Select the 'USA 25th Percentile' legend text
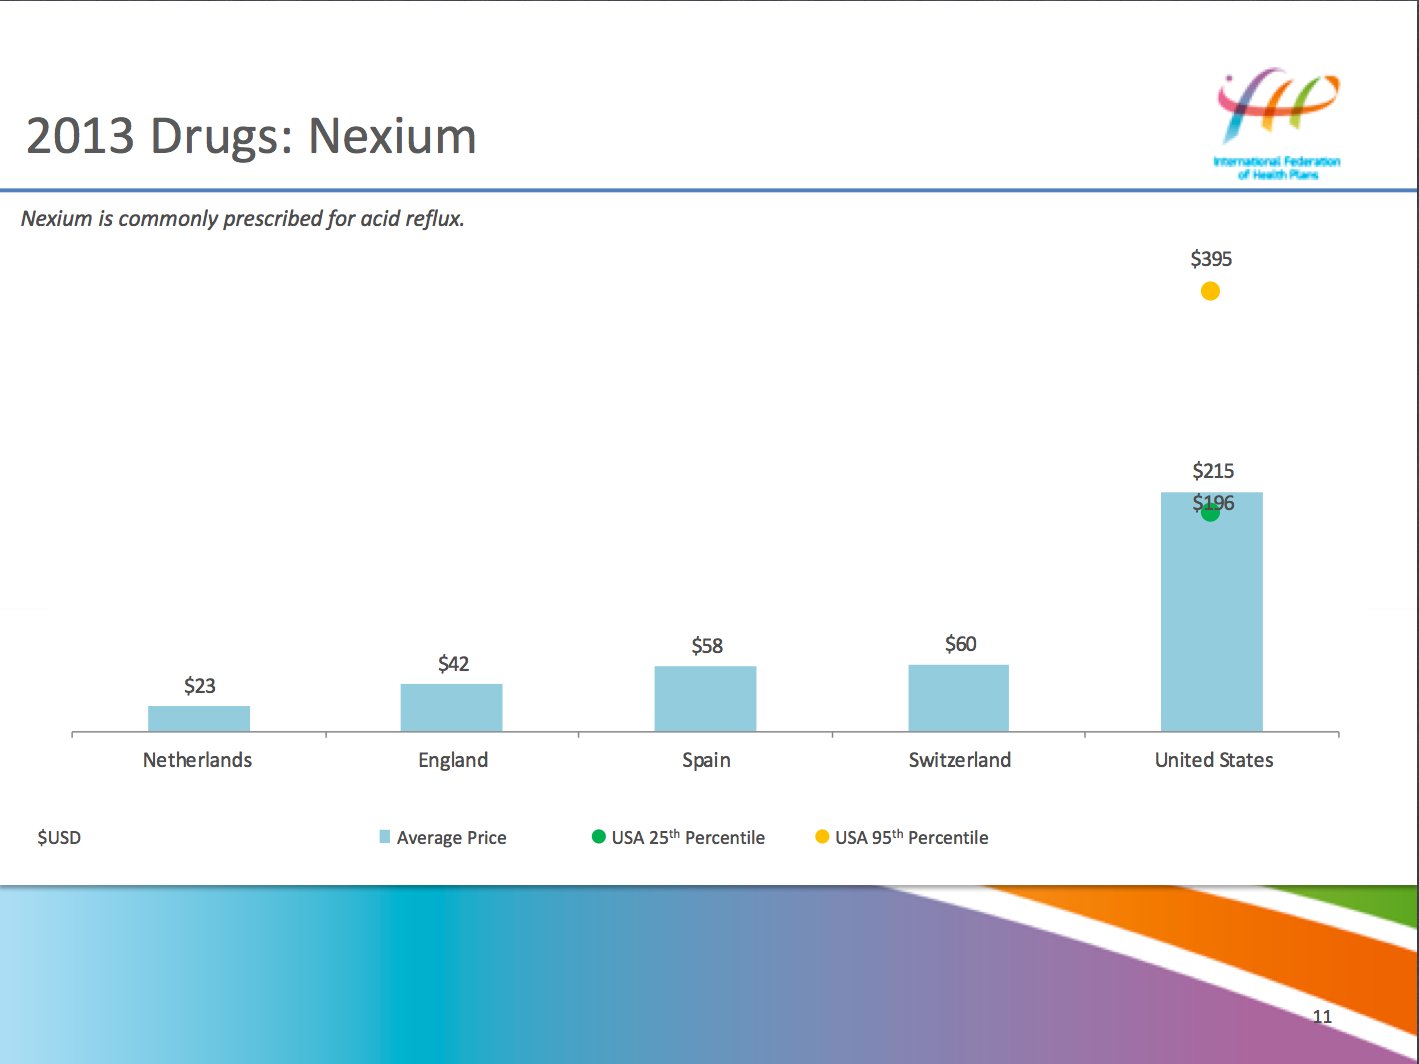Screen dimensions: 1419x1064 (x=688, y=837)
